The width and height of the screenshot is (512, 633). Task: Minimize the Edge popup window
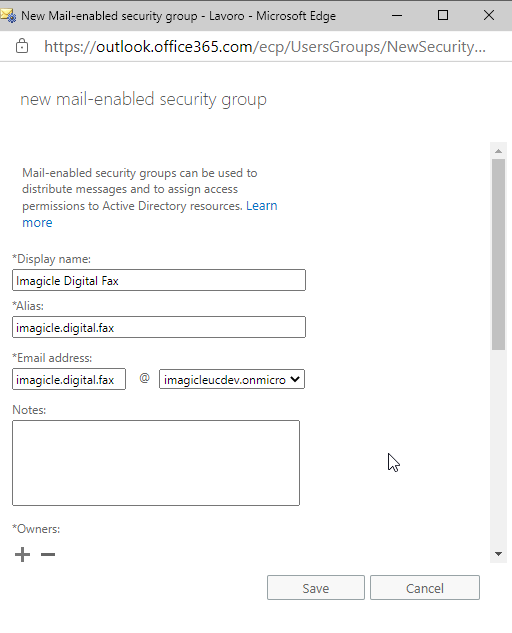pos(397,16)
